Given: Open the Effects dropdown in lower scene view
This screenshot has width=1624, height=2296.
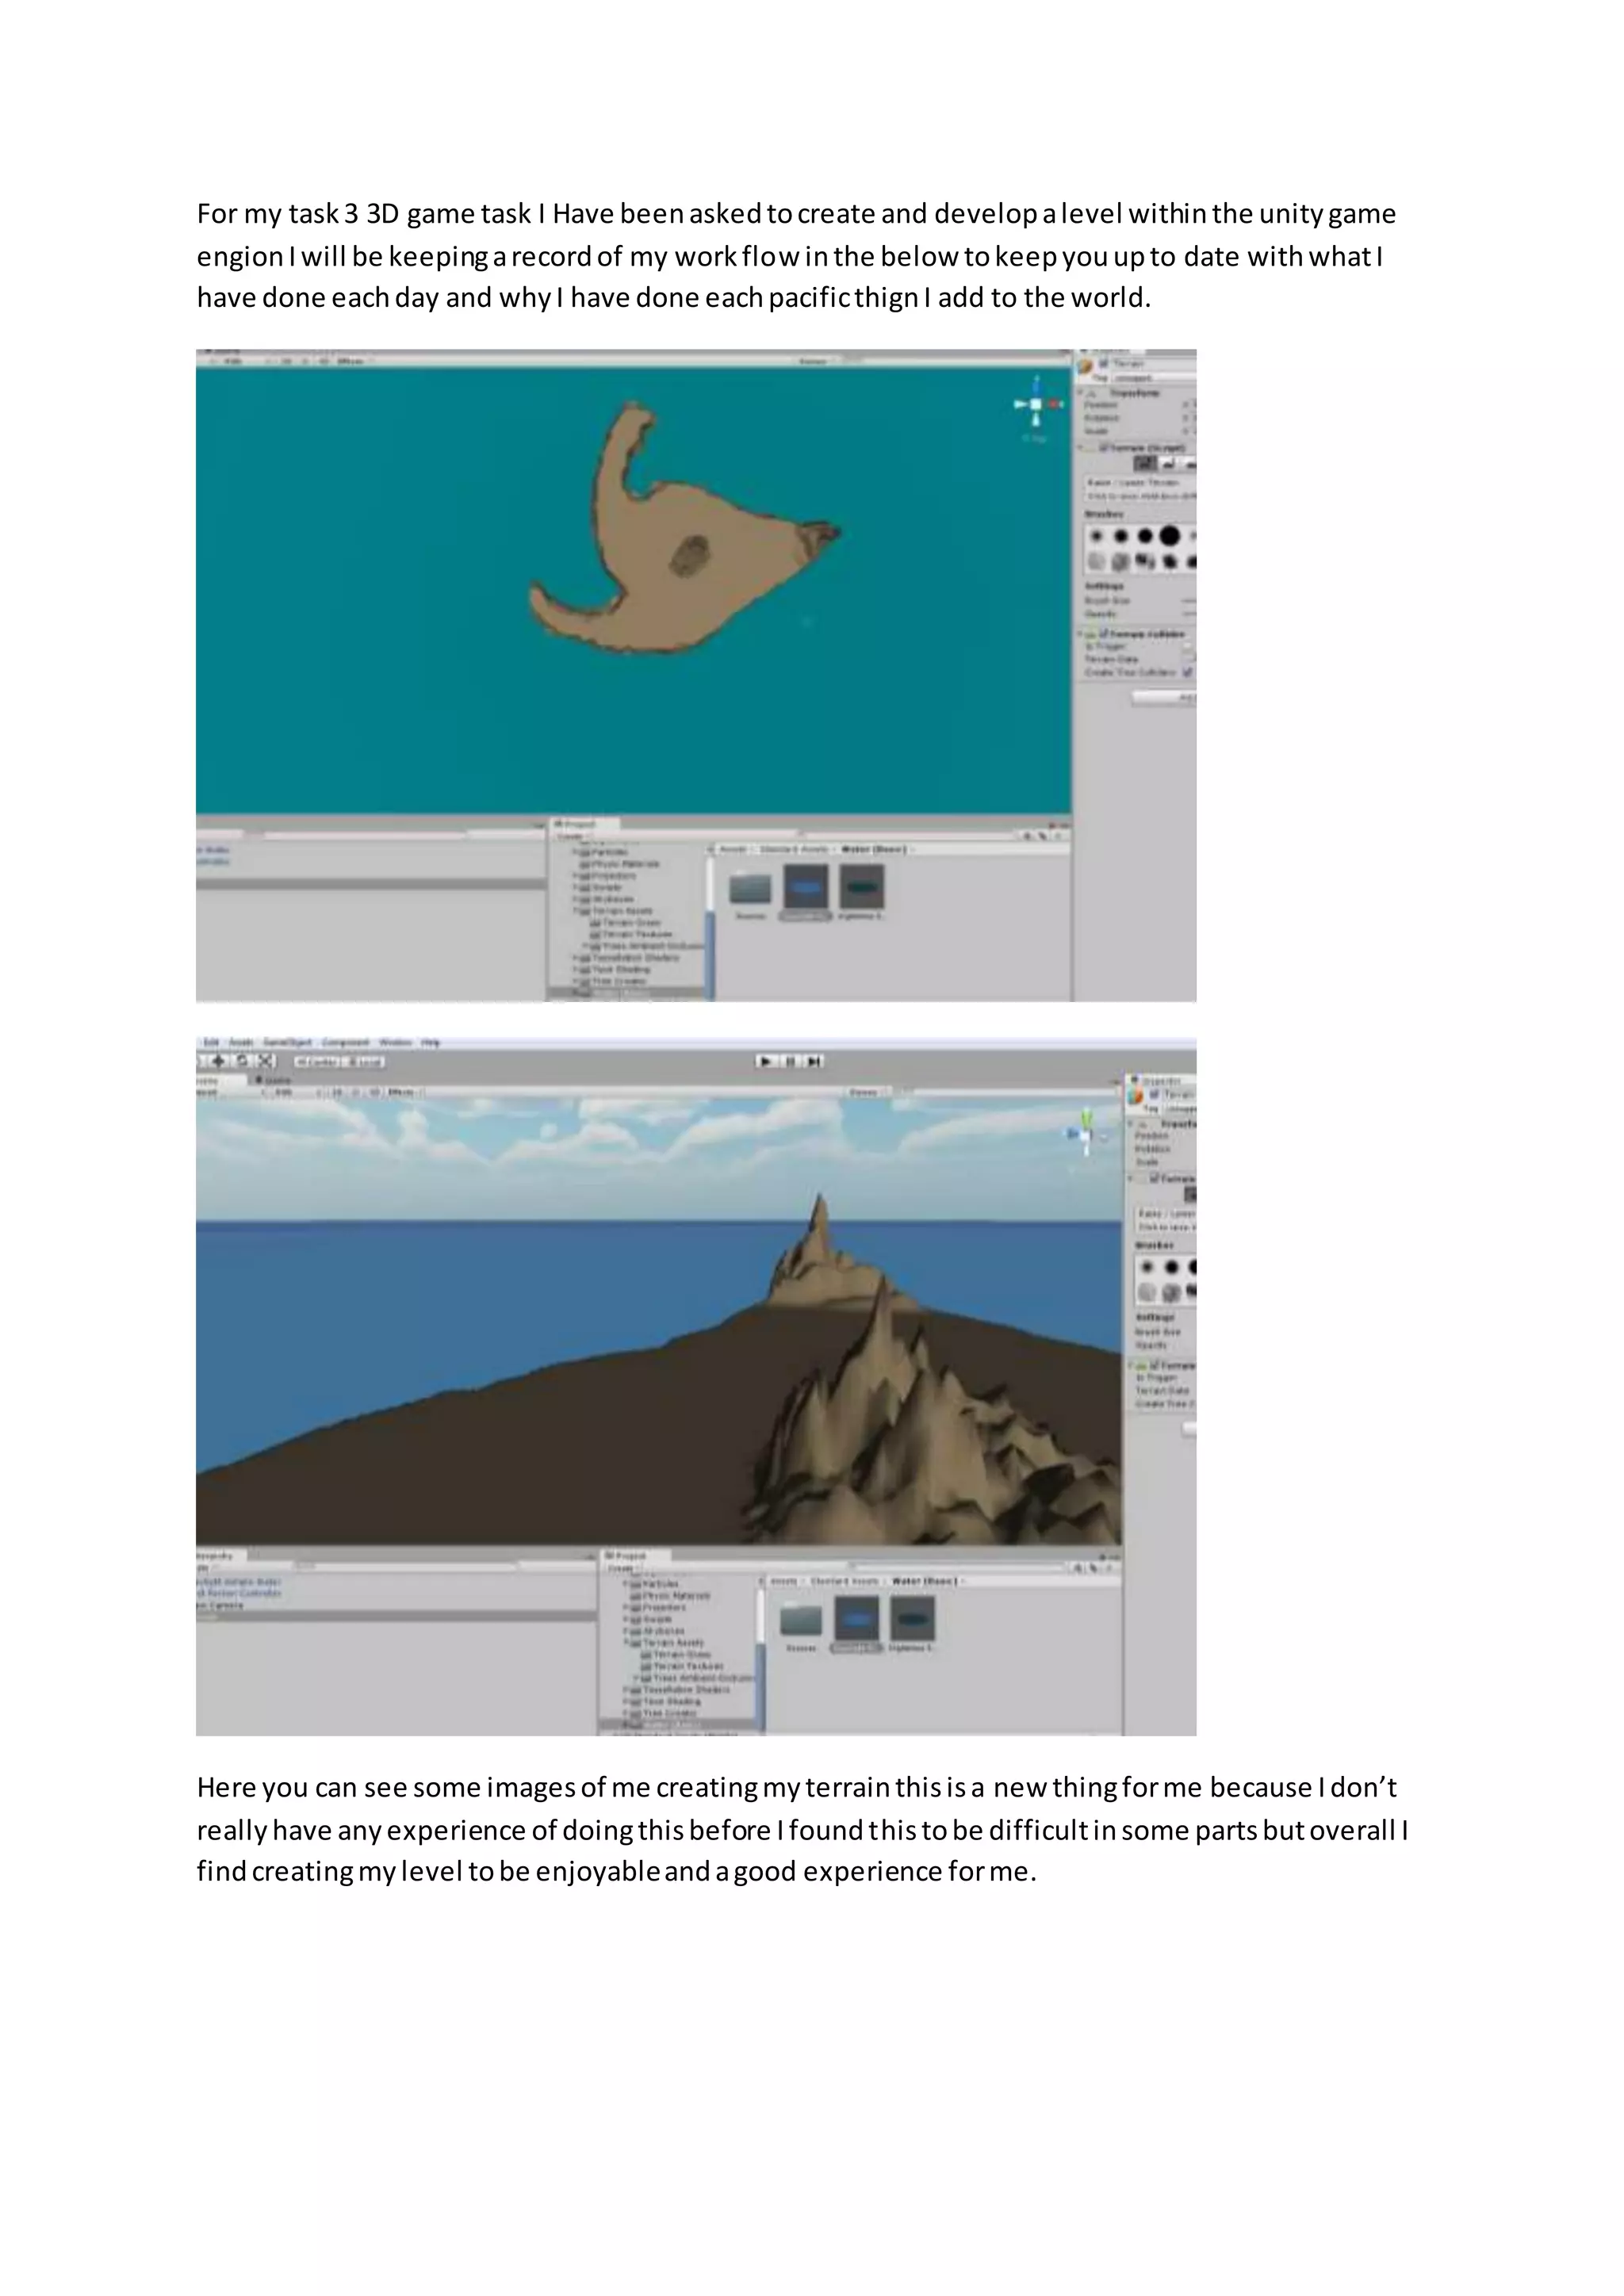Looking at the screenshot, I should click(x=401, y=1092).
